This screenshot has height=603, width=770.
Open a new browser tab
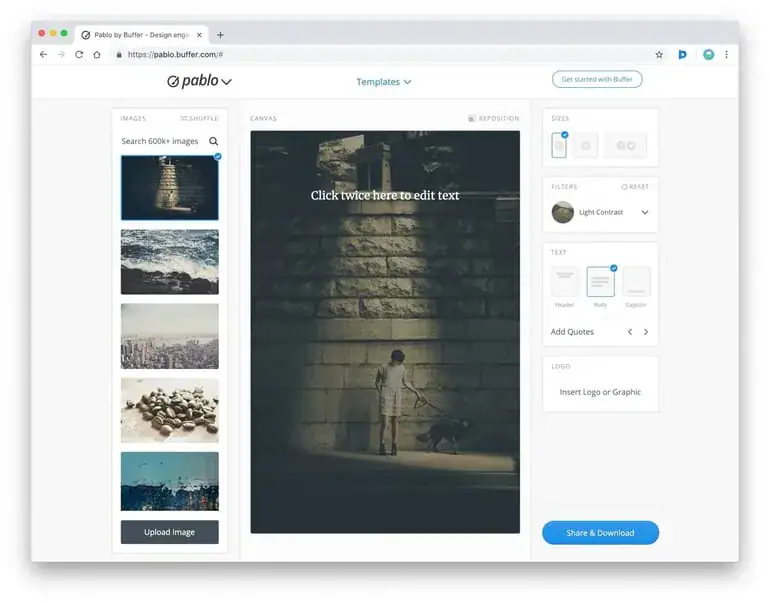220,34
